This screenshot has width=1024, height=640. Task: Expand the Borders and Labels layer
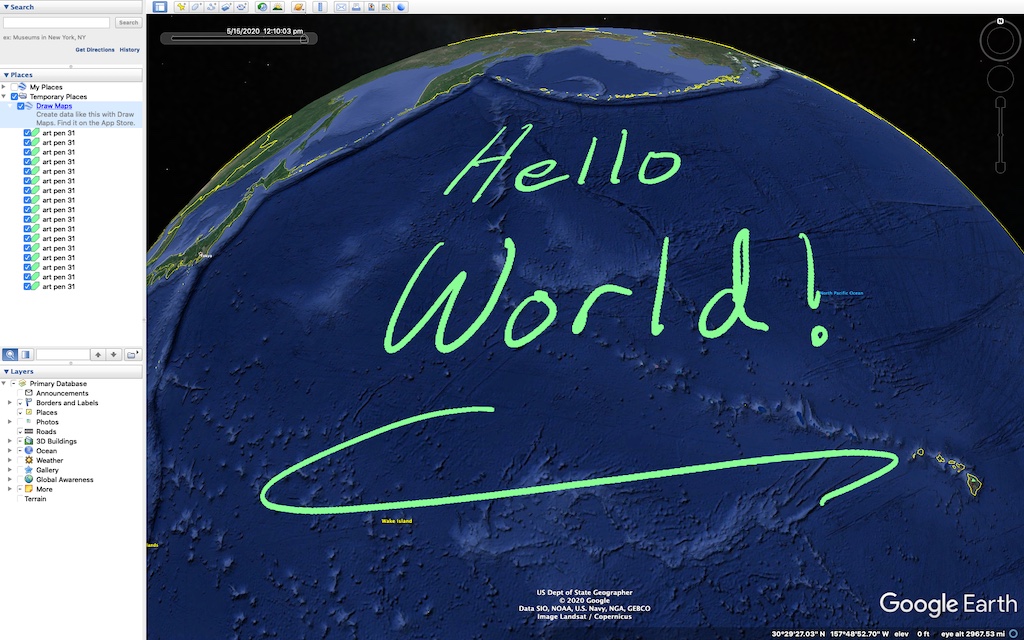pos(10,403)
